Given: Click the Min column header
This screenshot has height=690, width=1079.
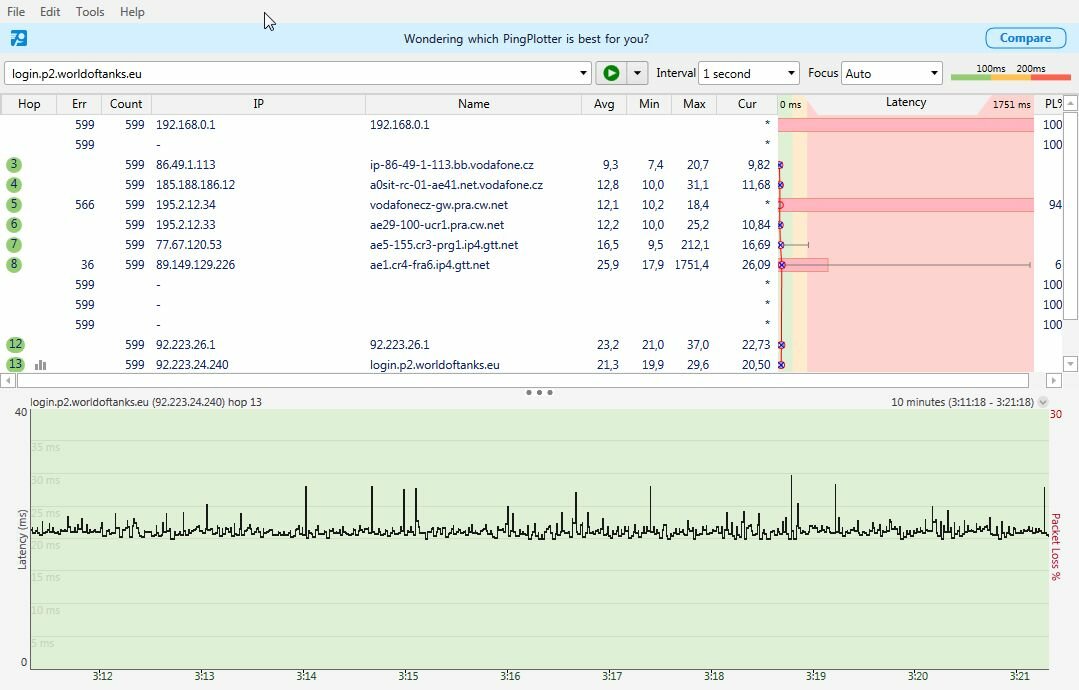Looking at the screenshot, I should click(x=649, y=104).
